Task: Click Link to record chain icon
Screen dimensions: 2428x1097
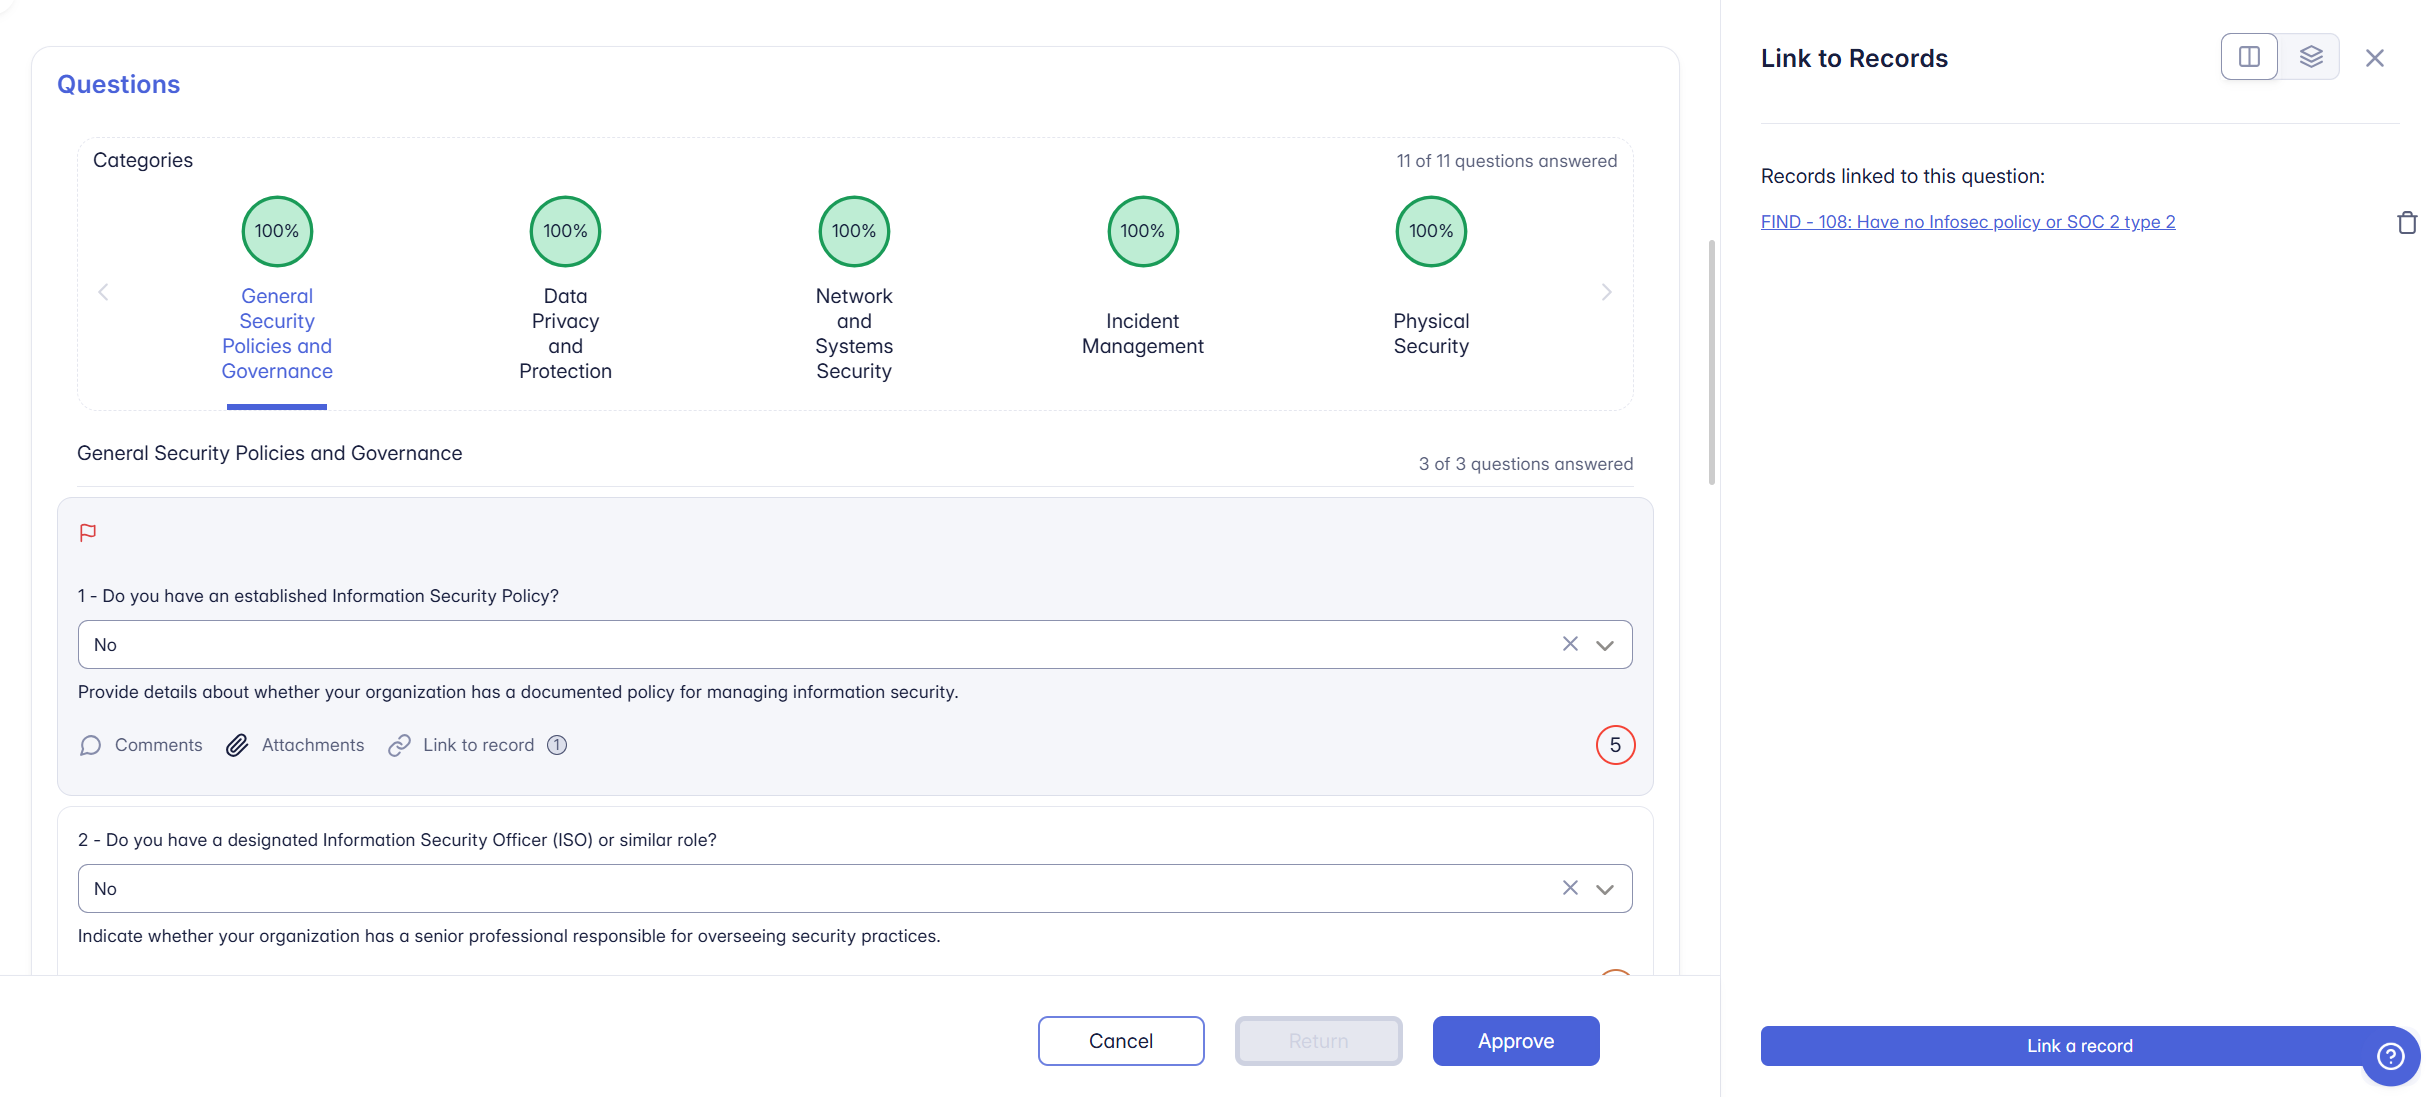Action: (x=400, y=745)
